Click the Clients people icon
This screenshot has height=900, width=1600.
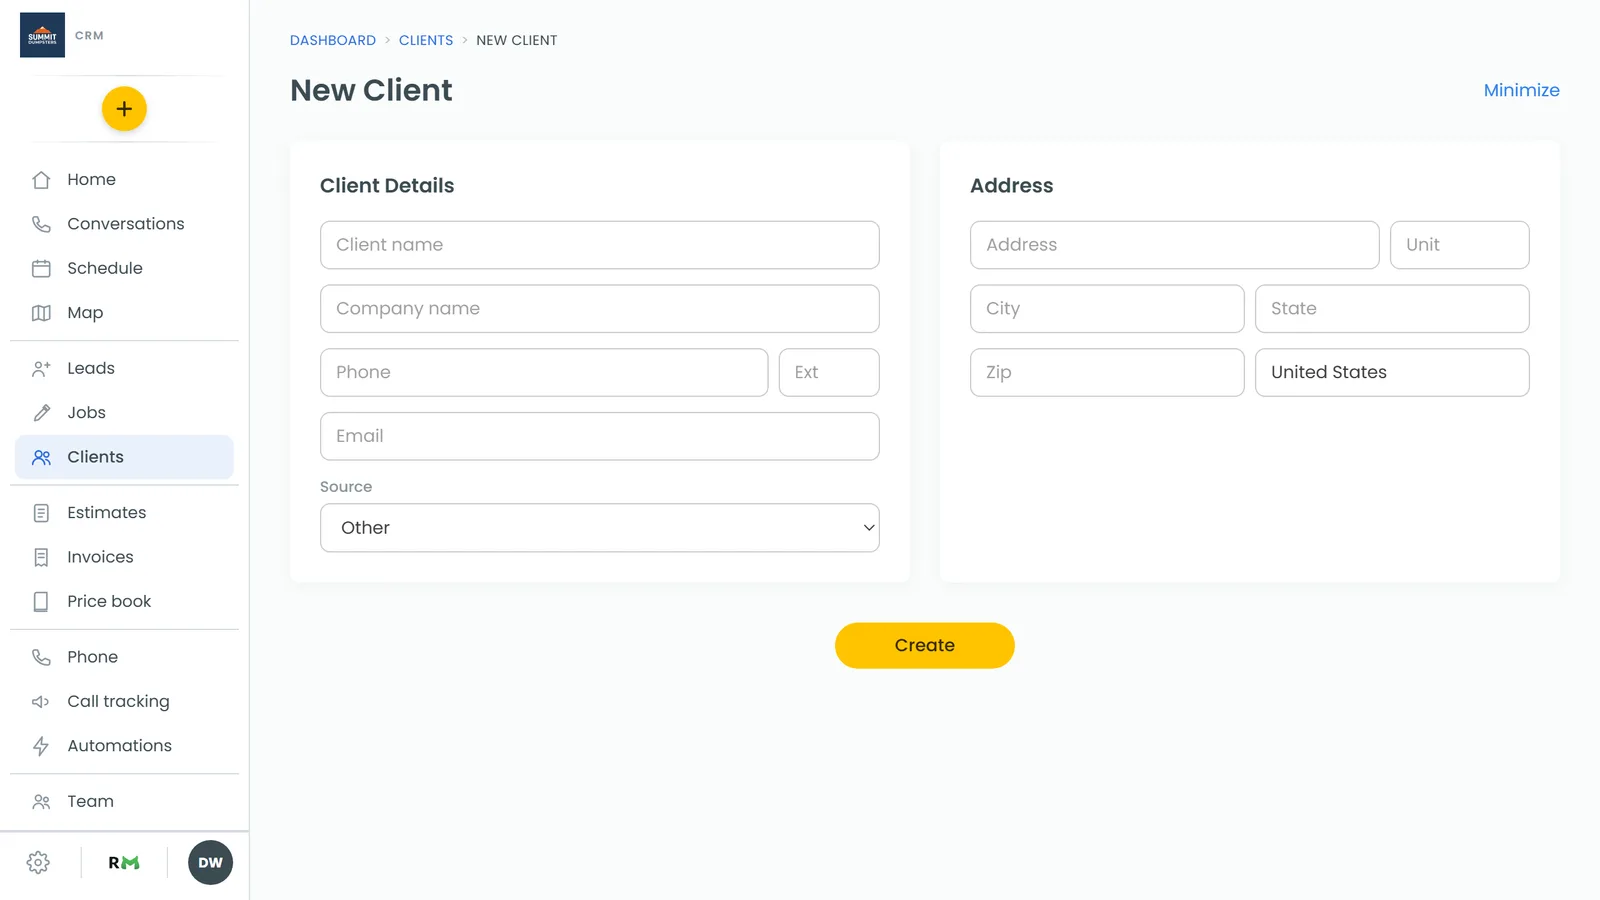pyautogui.click(x=41, y=457)
